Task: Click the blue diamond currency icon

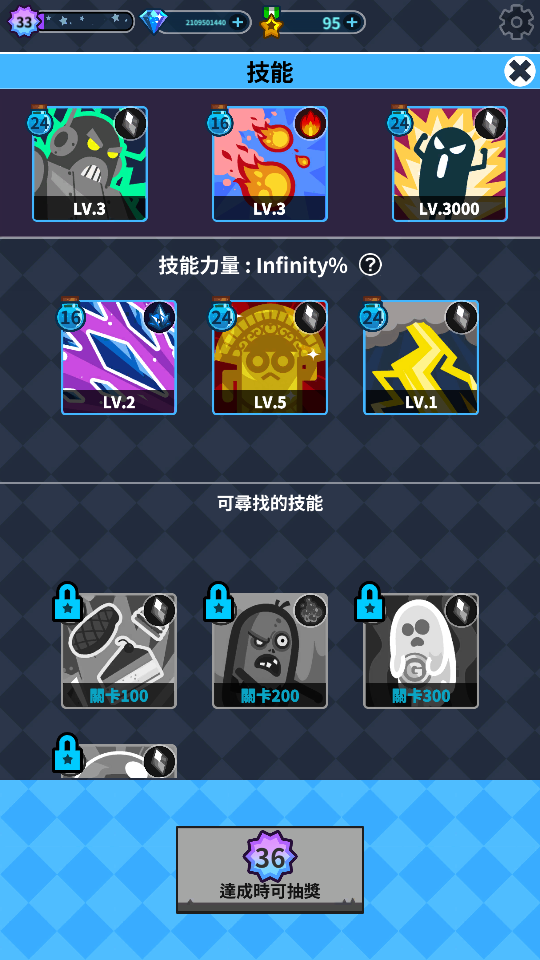Action: click(x=153, y=22)
